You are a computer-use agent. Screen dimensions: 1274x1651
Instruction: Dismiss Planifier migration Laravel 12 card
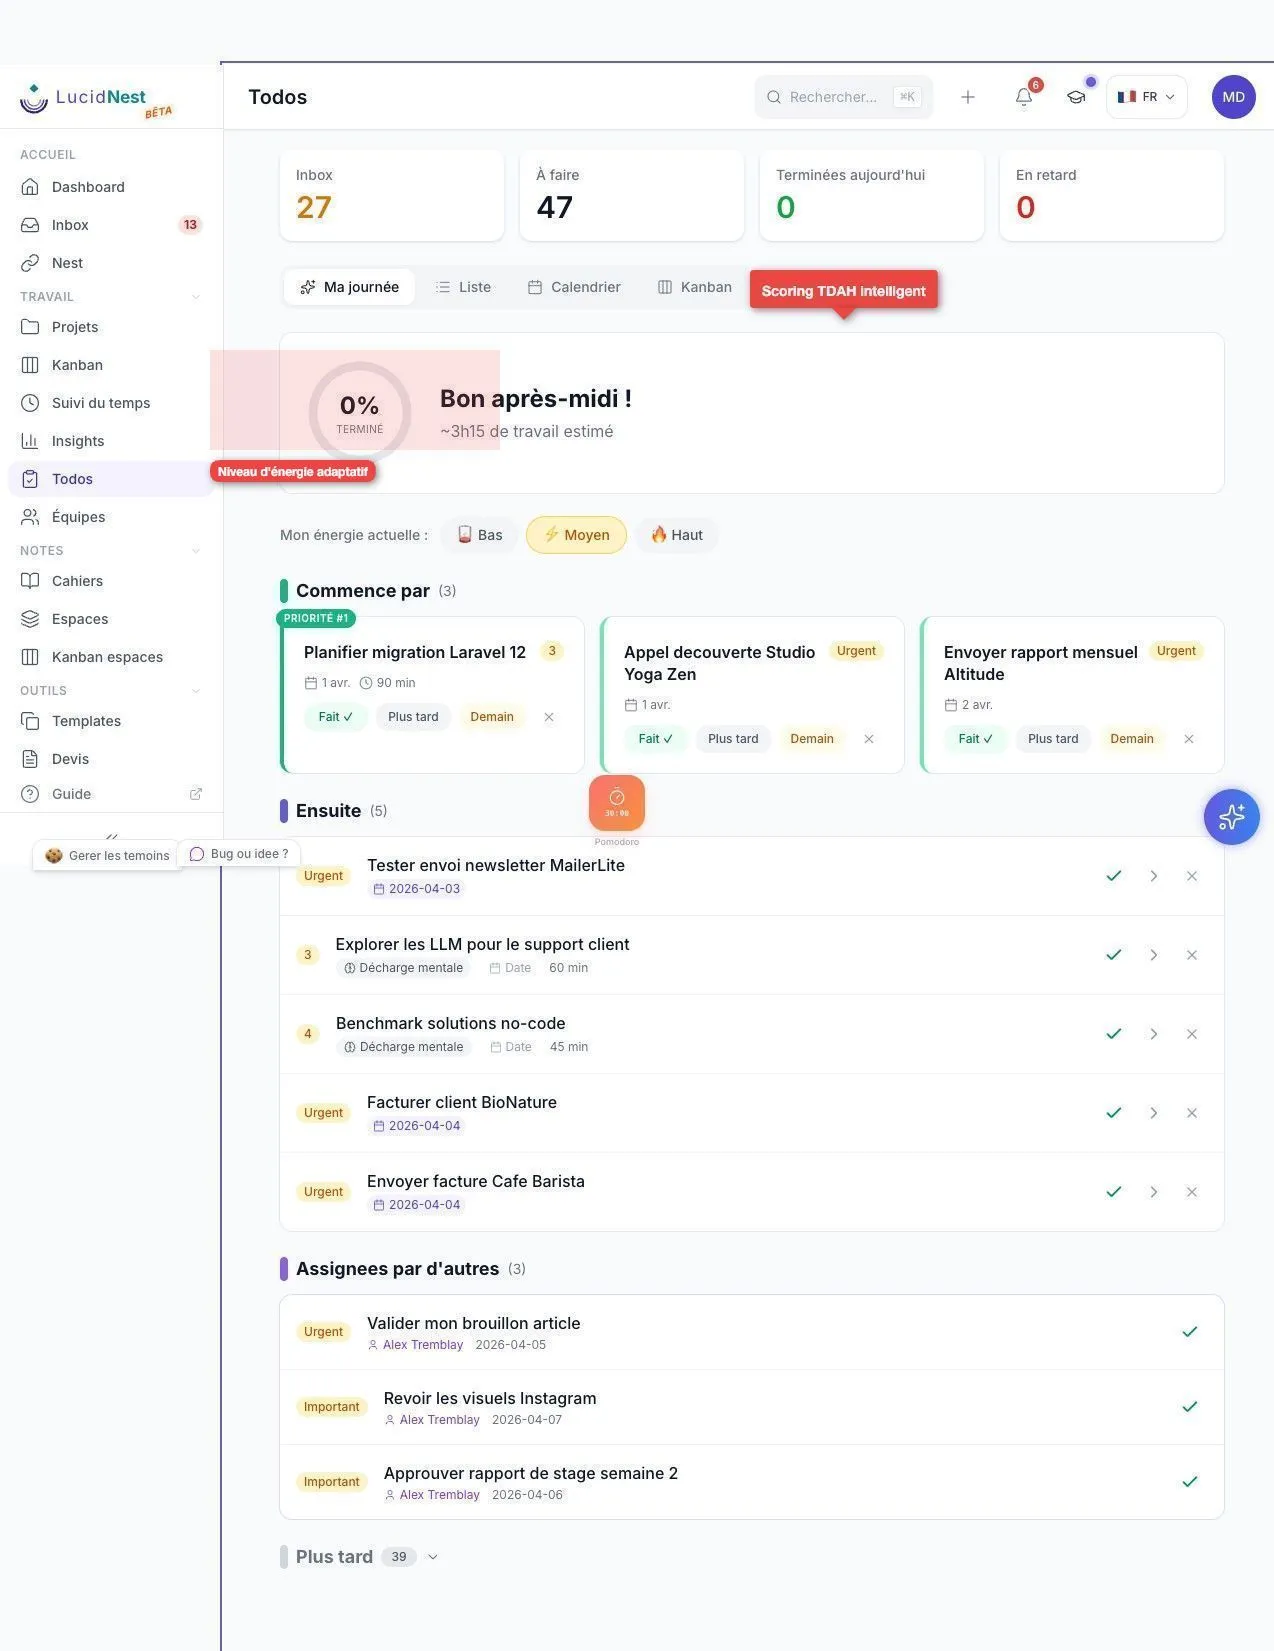pyautogui.click(x=549, y=717)
